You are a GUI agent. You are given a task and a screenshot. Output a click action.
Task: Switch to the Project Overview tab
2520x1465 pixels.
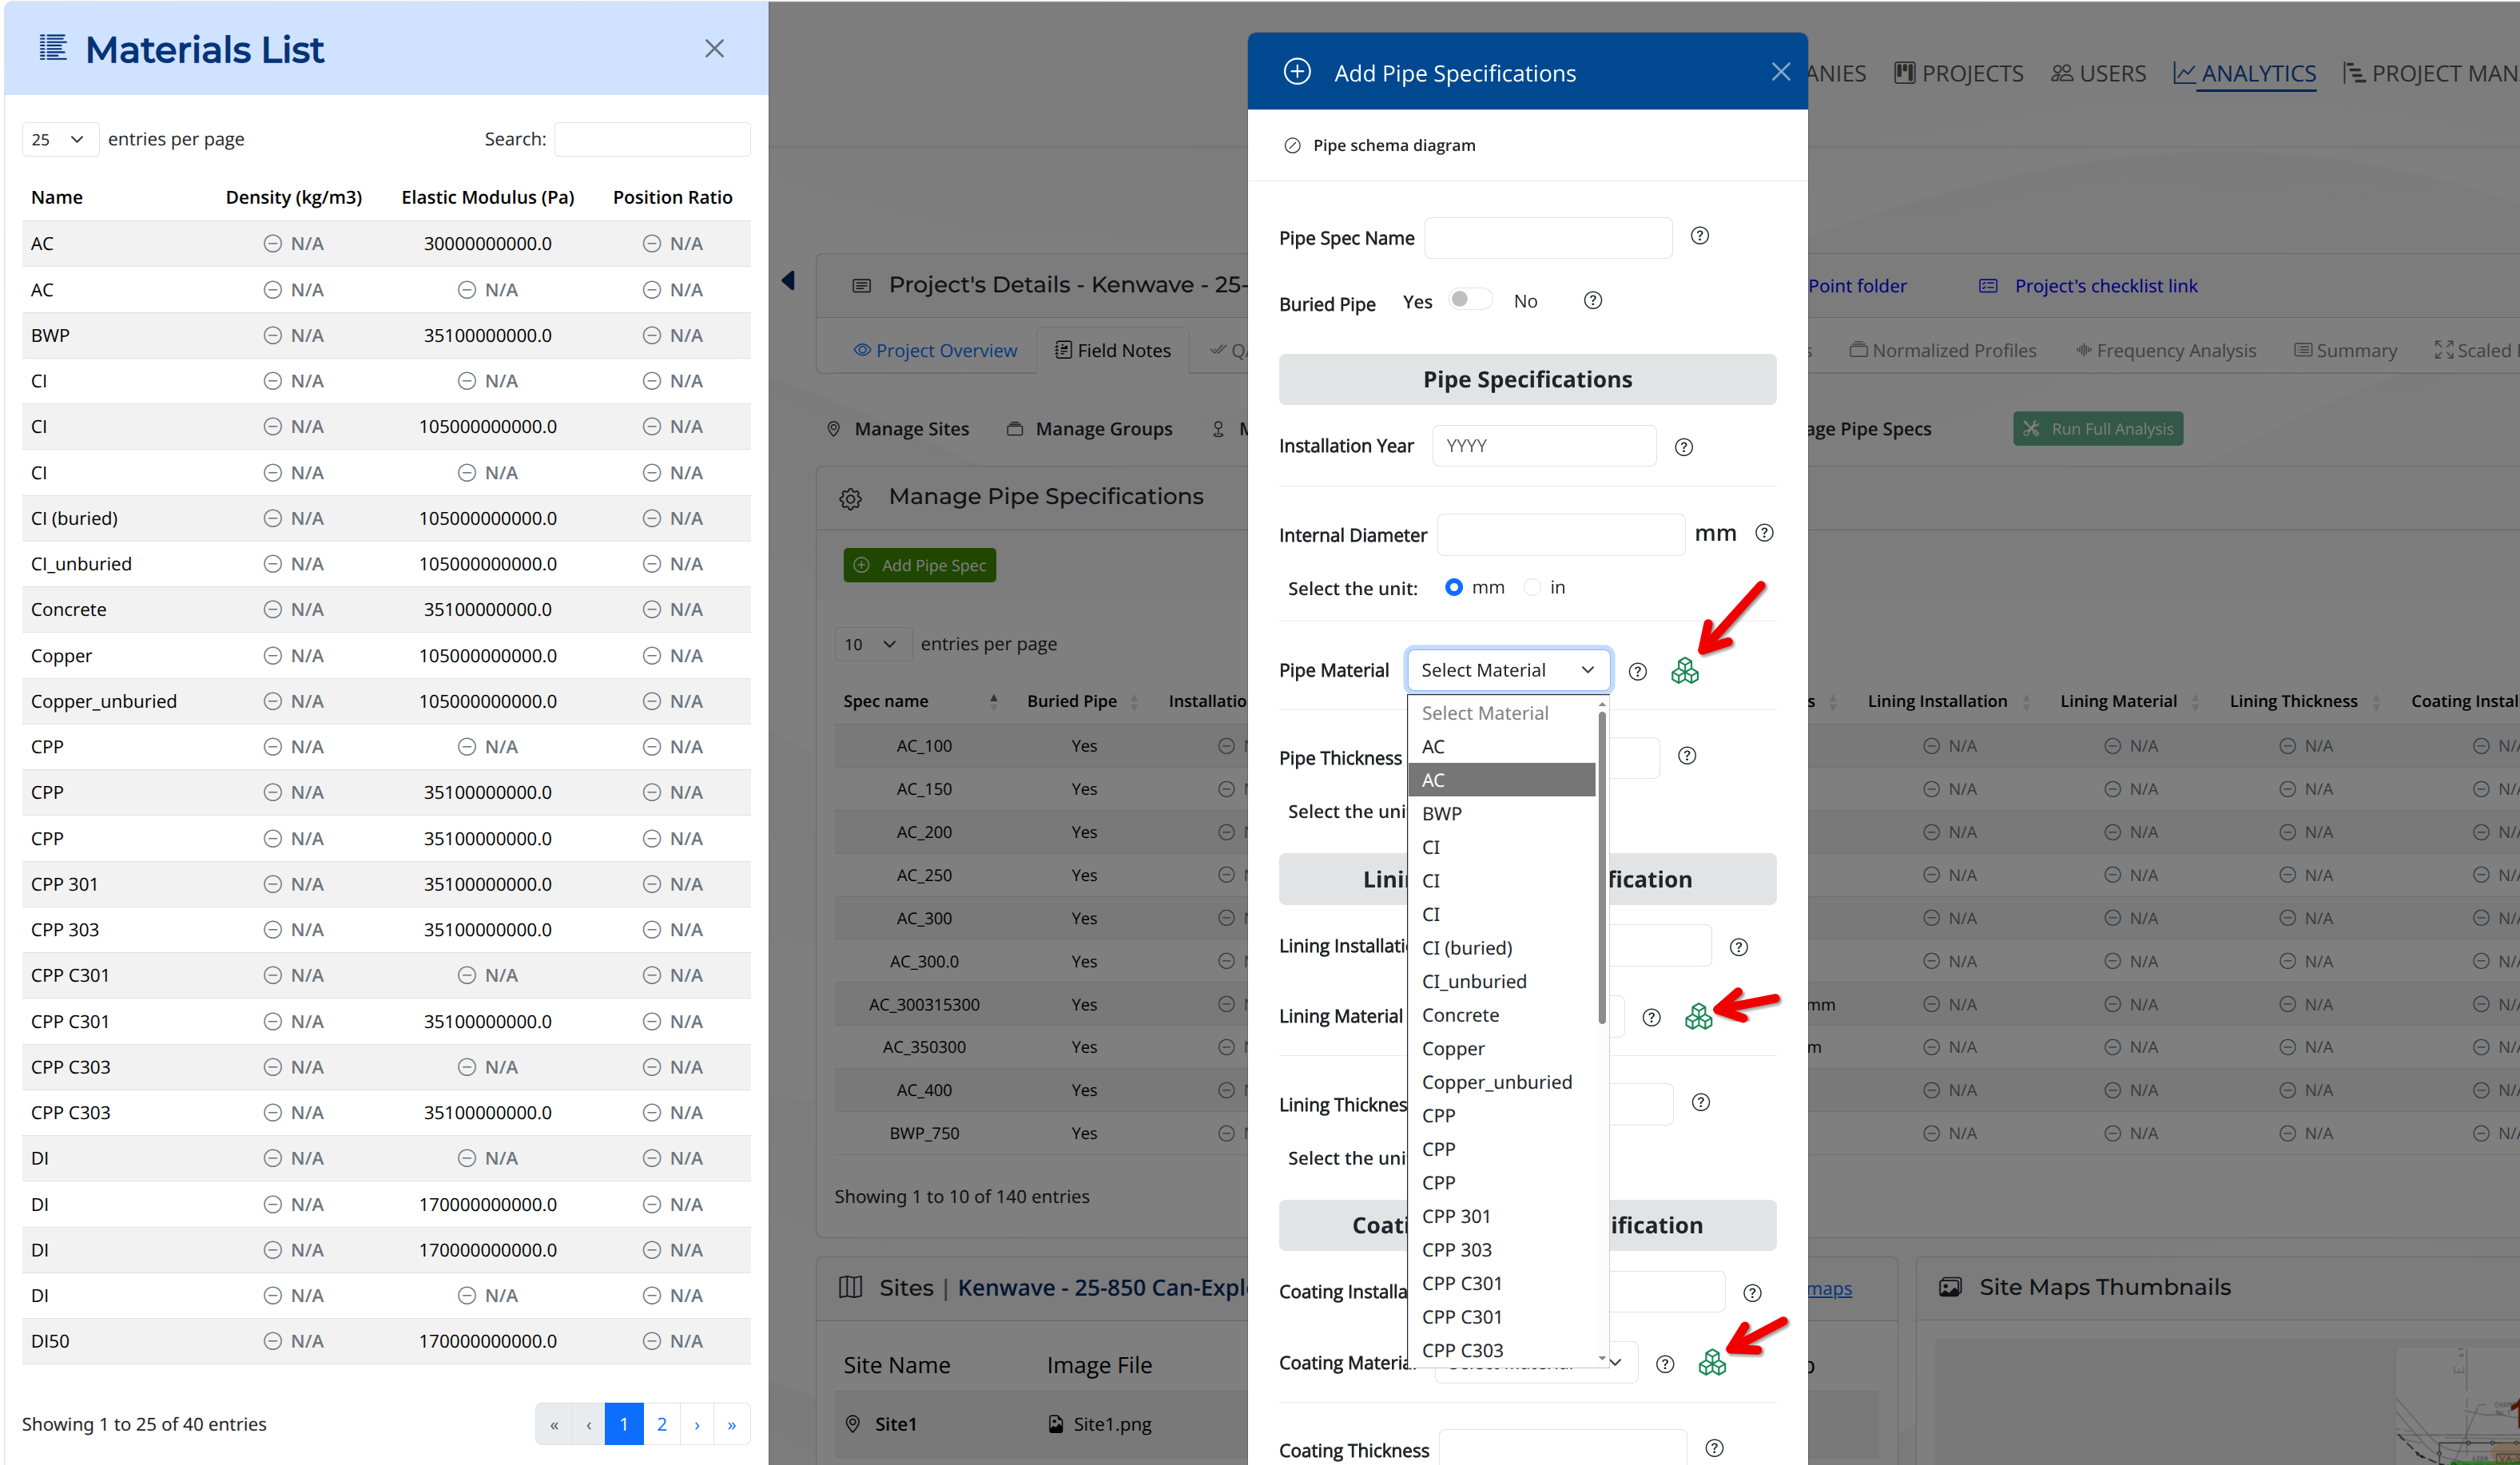pyautogui.click(x=935, y=350)
